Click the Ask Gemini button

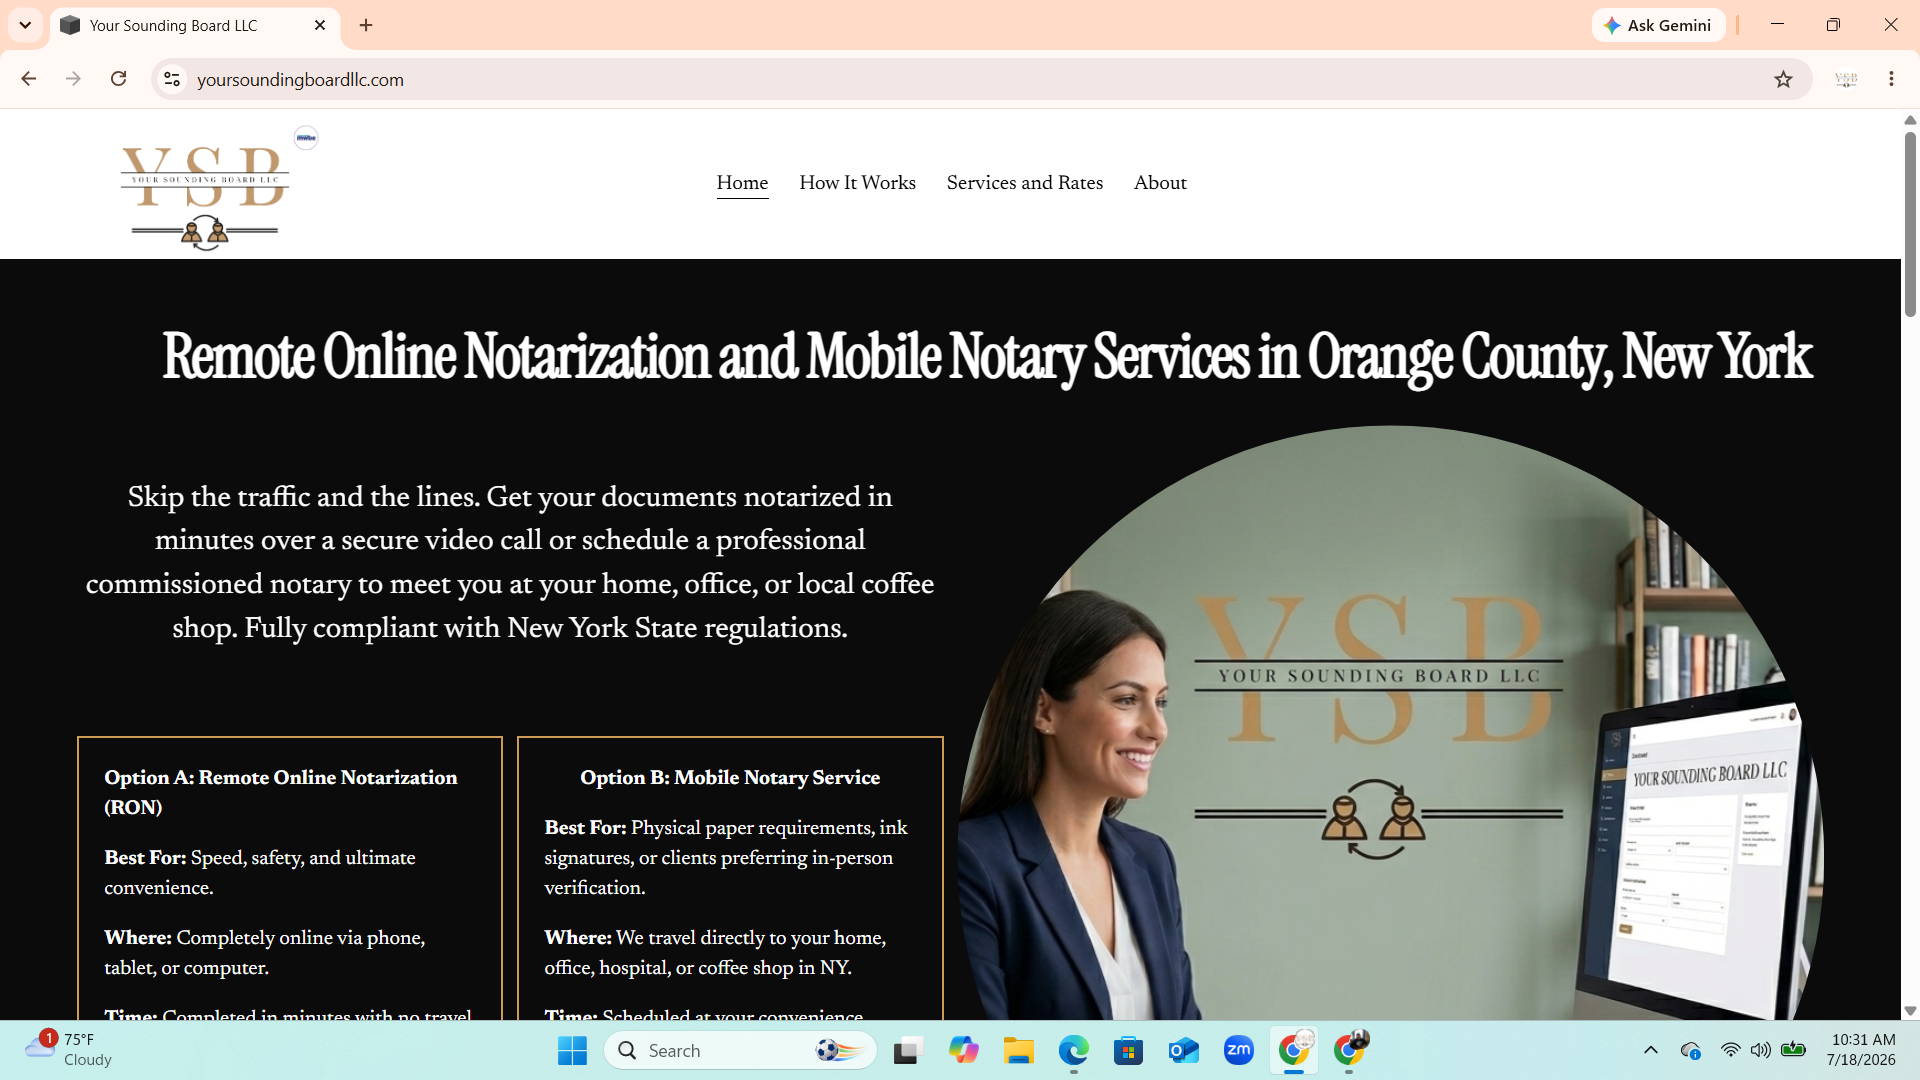(1658, 25)
